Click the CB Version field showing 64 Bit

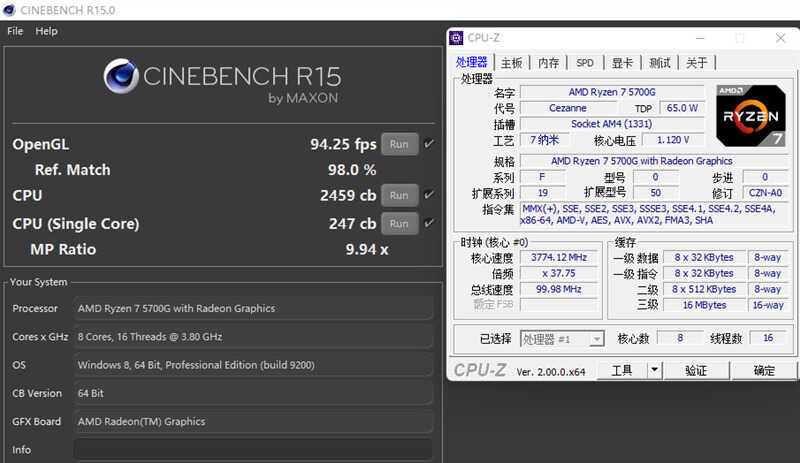point(253,393)
